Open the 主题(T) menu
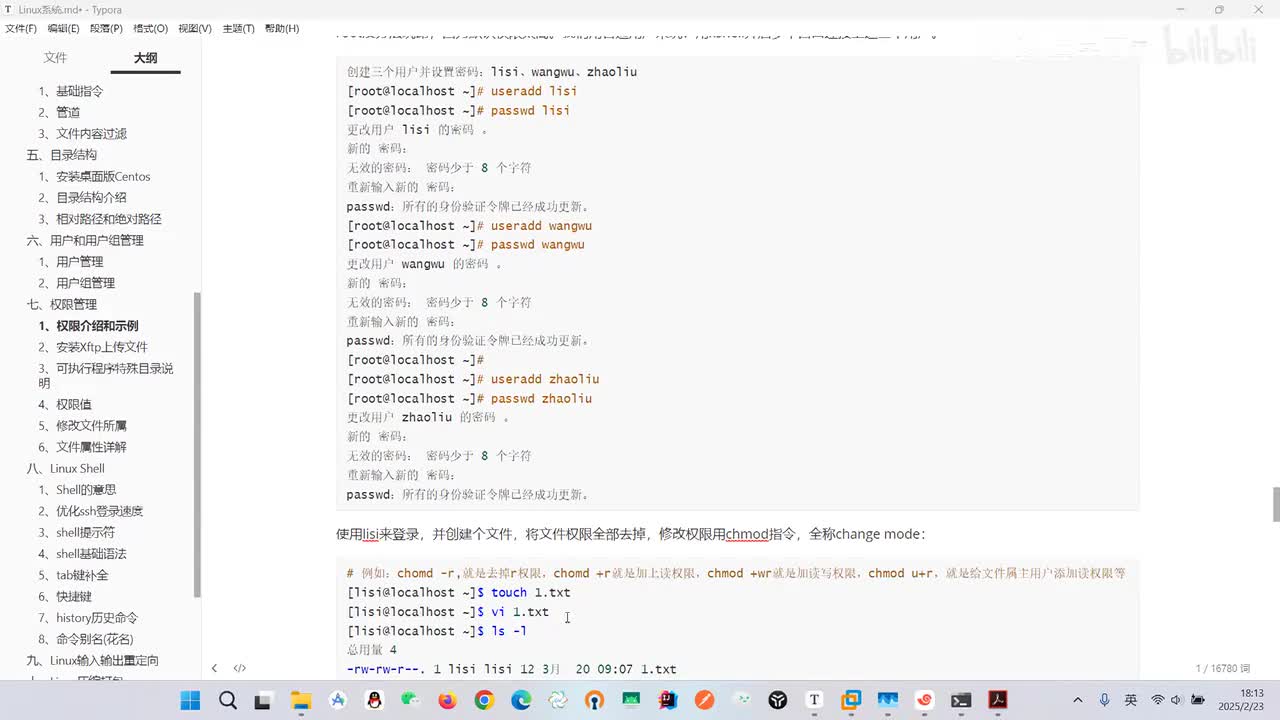 [x=238, y=29]
